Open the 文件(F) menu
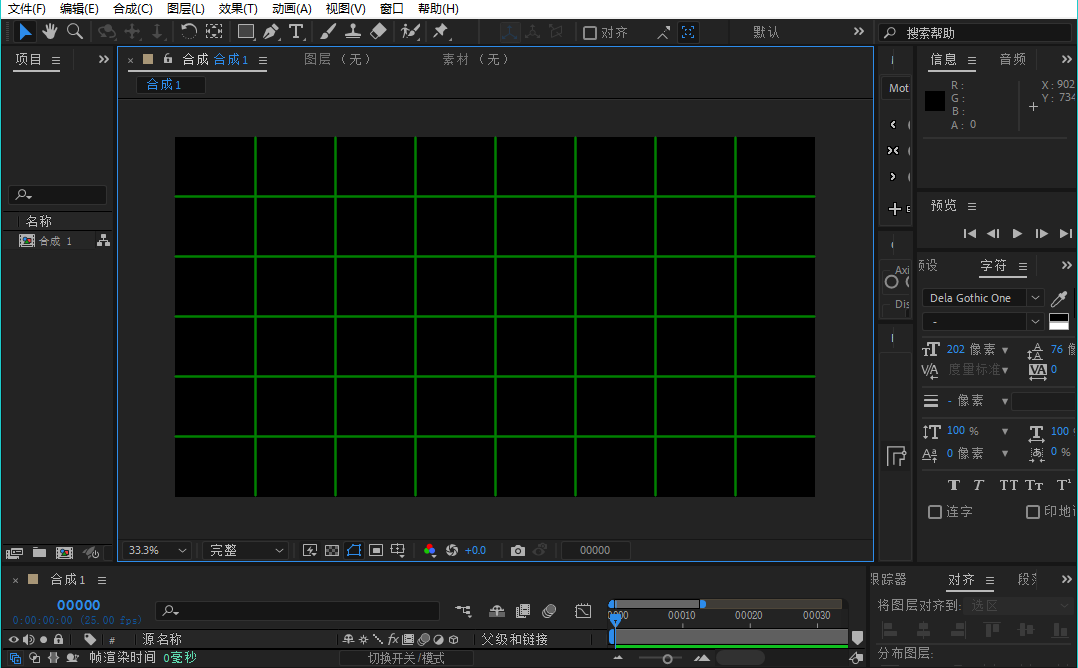The width and height of the screenshot is (1078, 668). coord(26,9)
